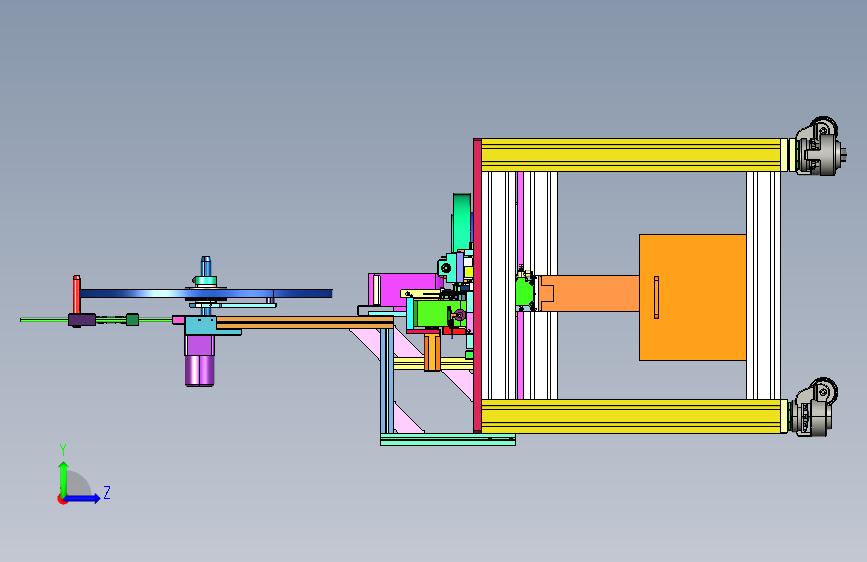Image resolution: width=867 pixels, height=562 pixels.
Task: Select the small dark green block on the rod
Action: (x=132, y=319)
